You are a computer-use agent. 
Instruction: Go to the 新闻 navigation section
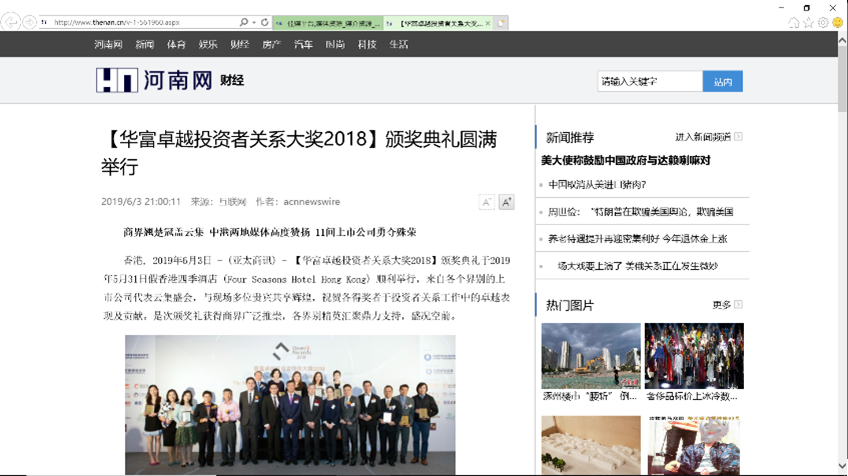click(x=144, y=44)
